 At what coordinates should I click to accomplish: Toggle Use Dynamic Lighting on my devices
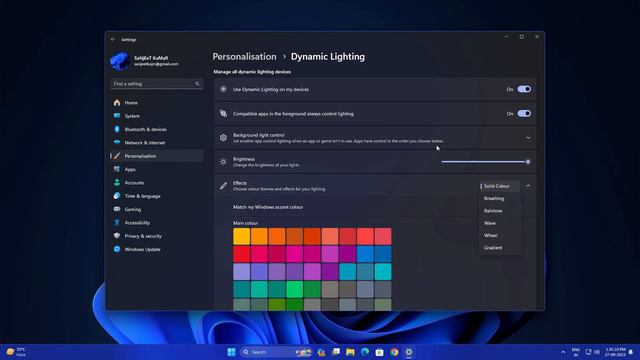click(x=524, y=89)
